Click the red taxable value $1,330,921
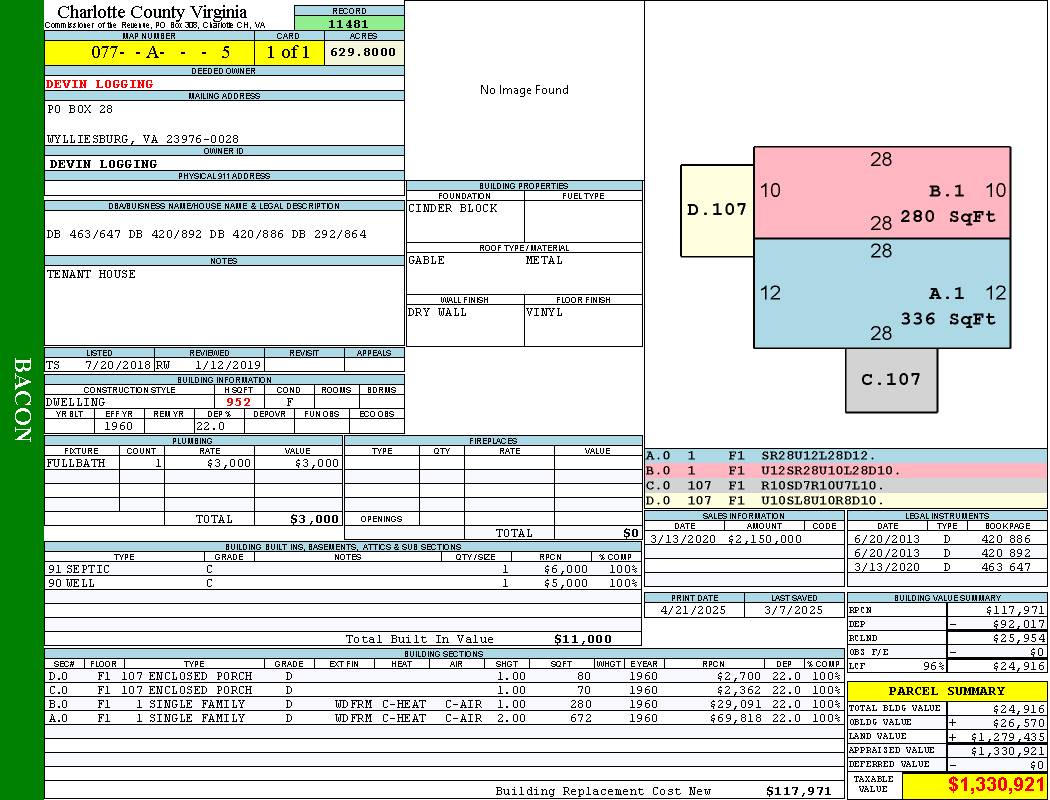 coord(996,785)
